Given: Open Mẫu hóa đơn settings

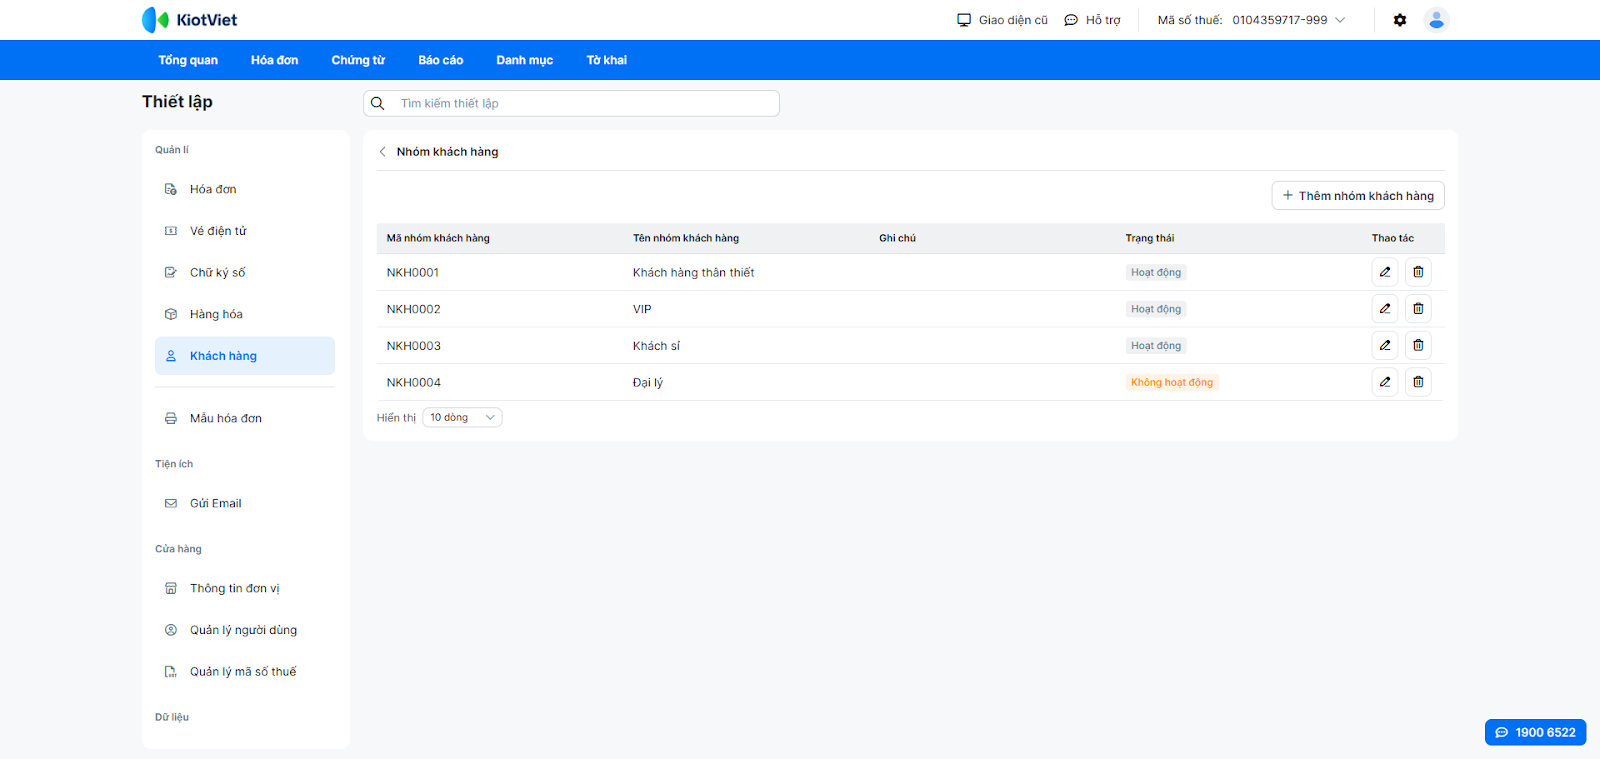Looking at the screenshot, I should click(x=225, y=418).
